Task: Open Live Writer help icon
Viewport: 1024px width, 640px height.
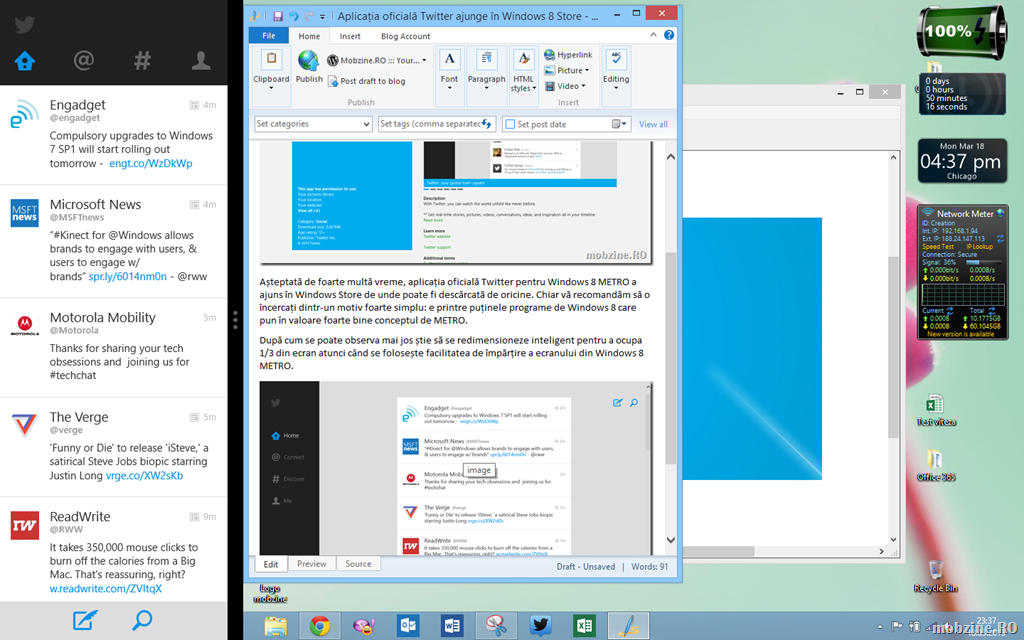Action: (669, 35)
